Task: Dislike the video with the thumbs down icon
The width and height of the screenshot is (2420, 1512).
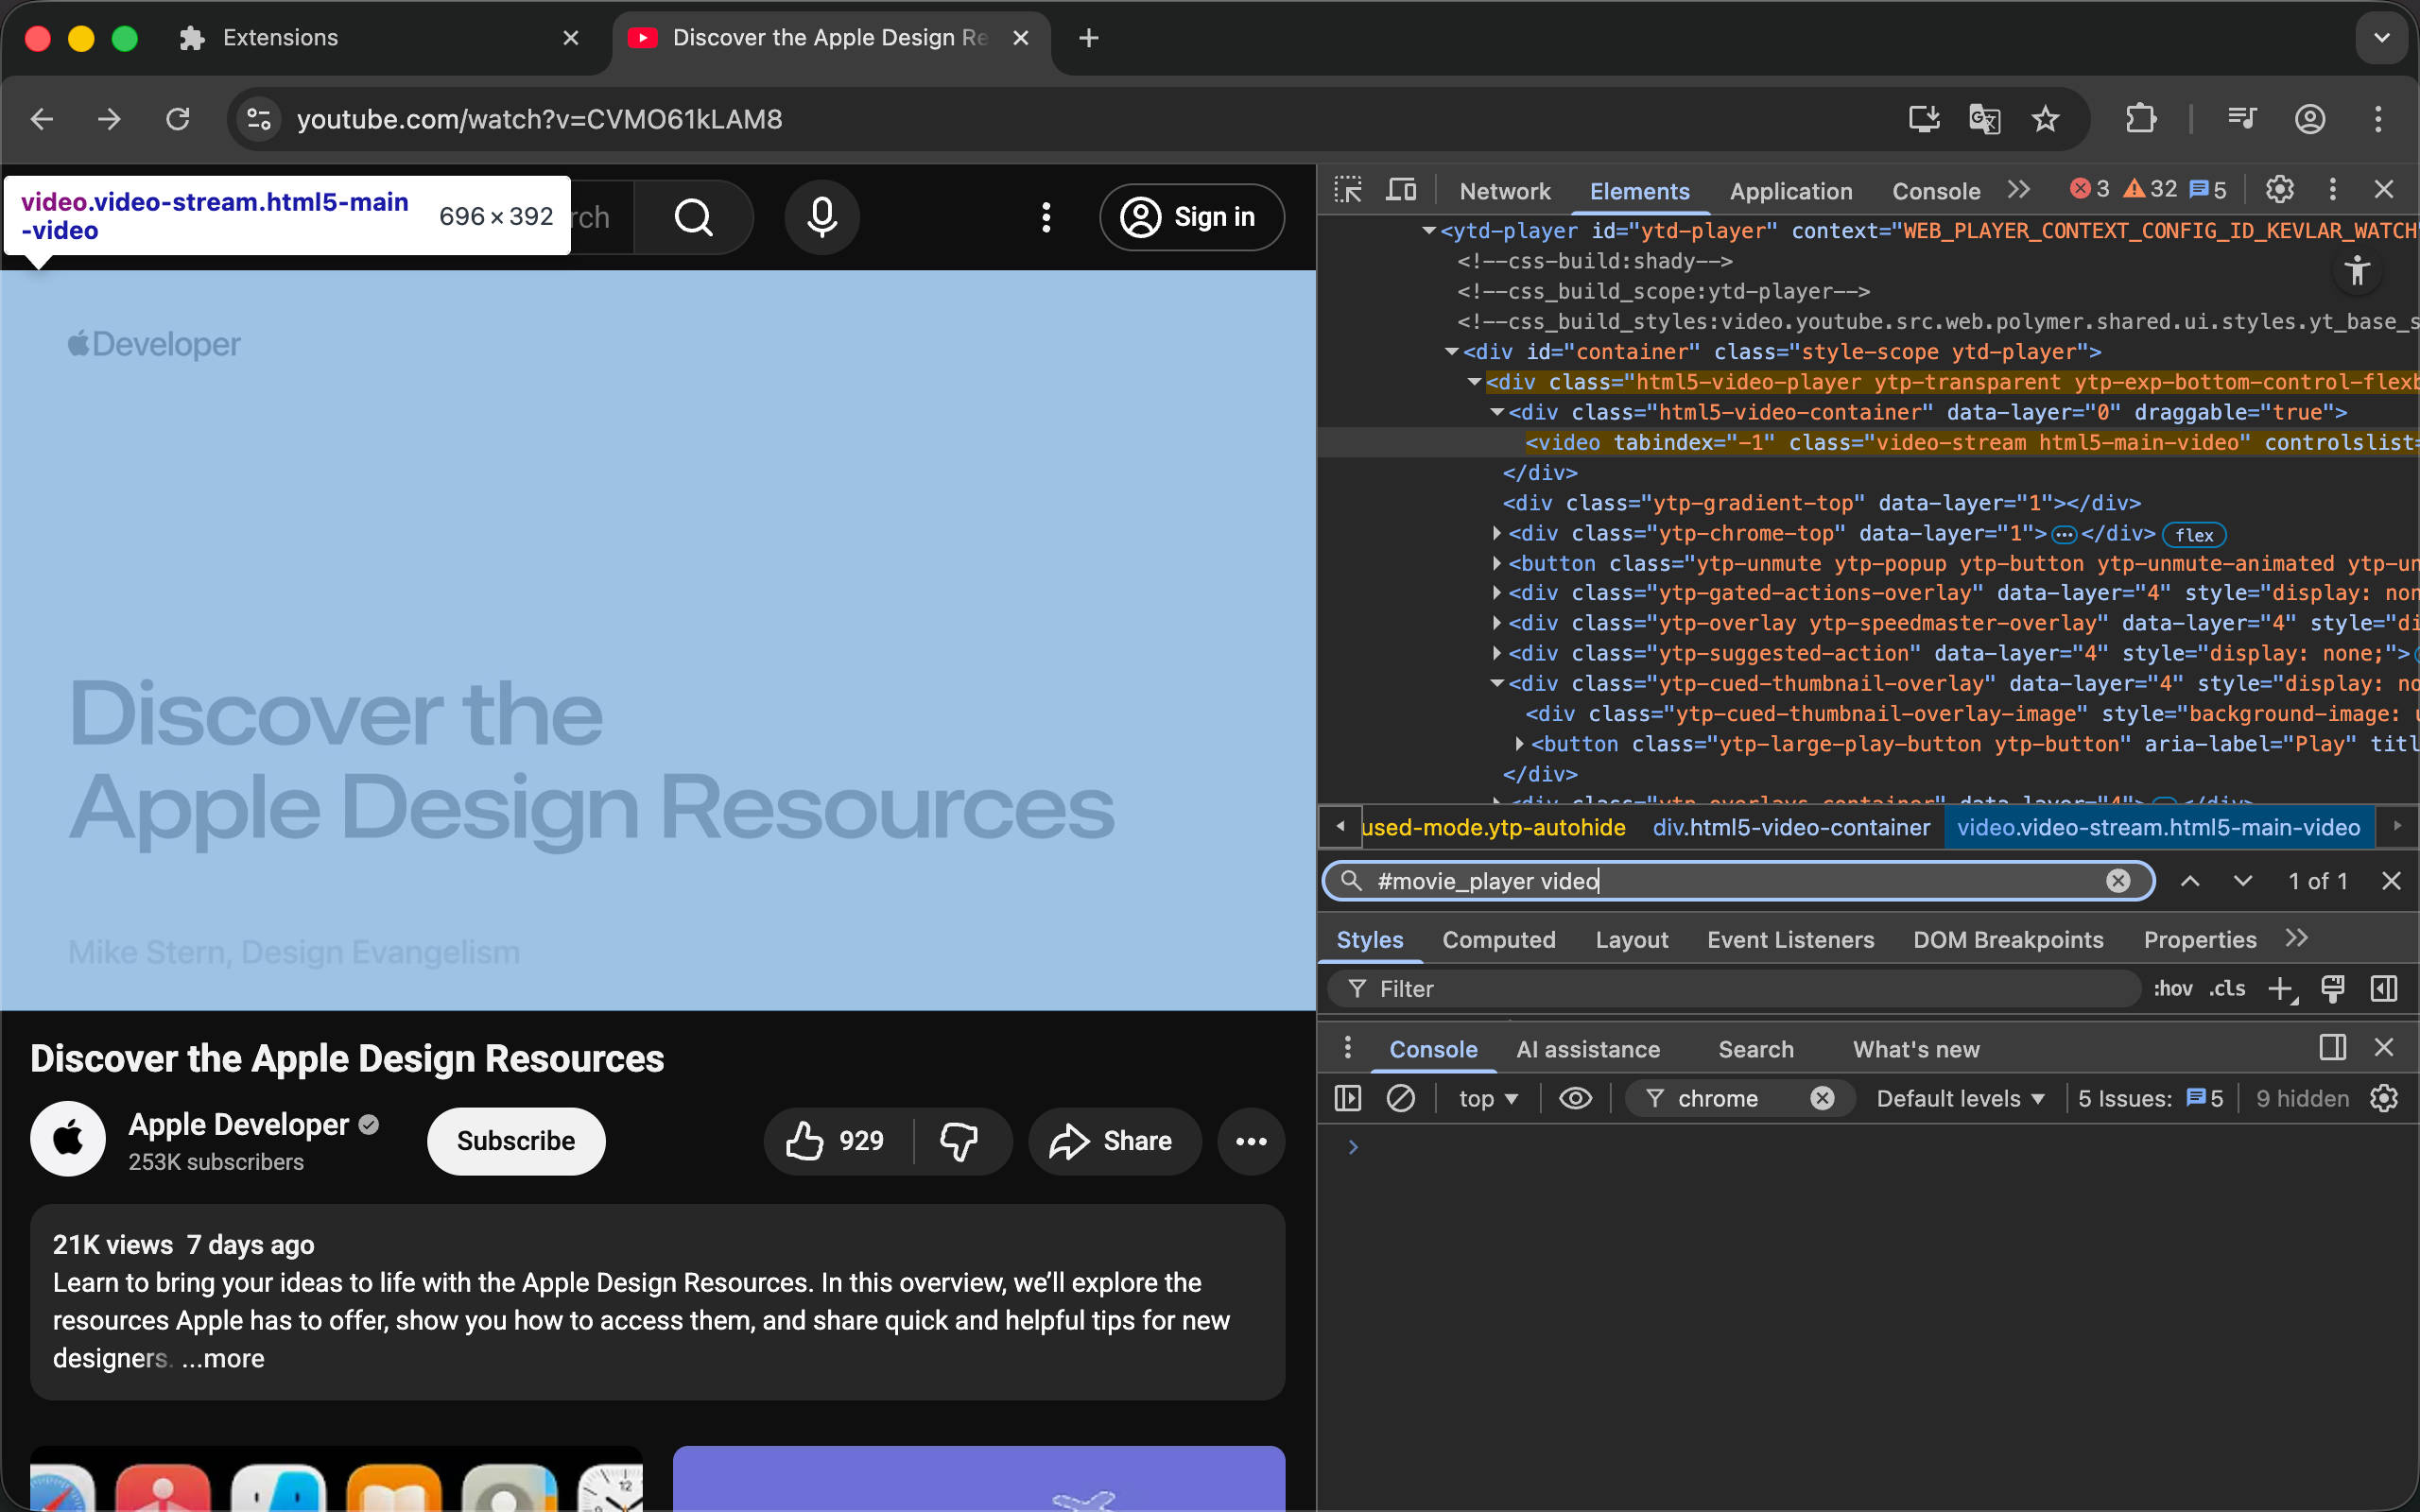Action: [959, 1141]
